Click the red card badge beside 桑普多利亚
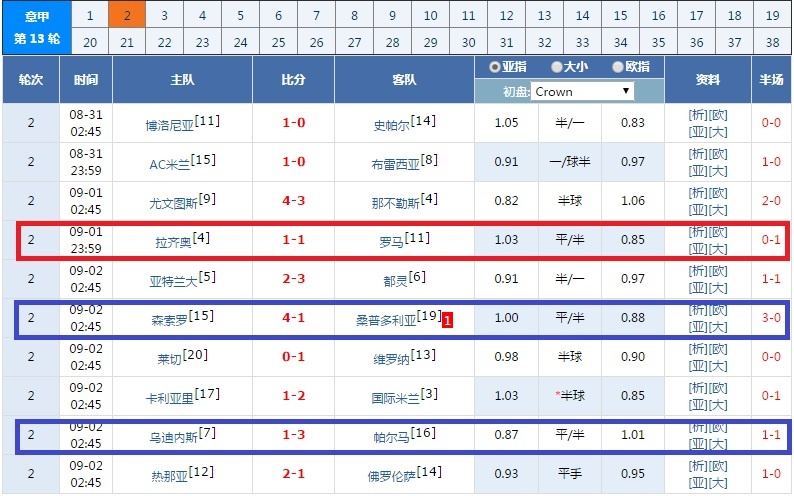 click(x=447, y=320)
